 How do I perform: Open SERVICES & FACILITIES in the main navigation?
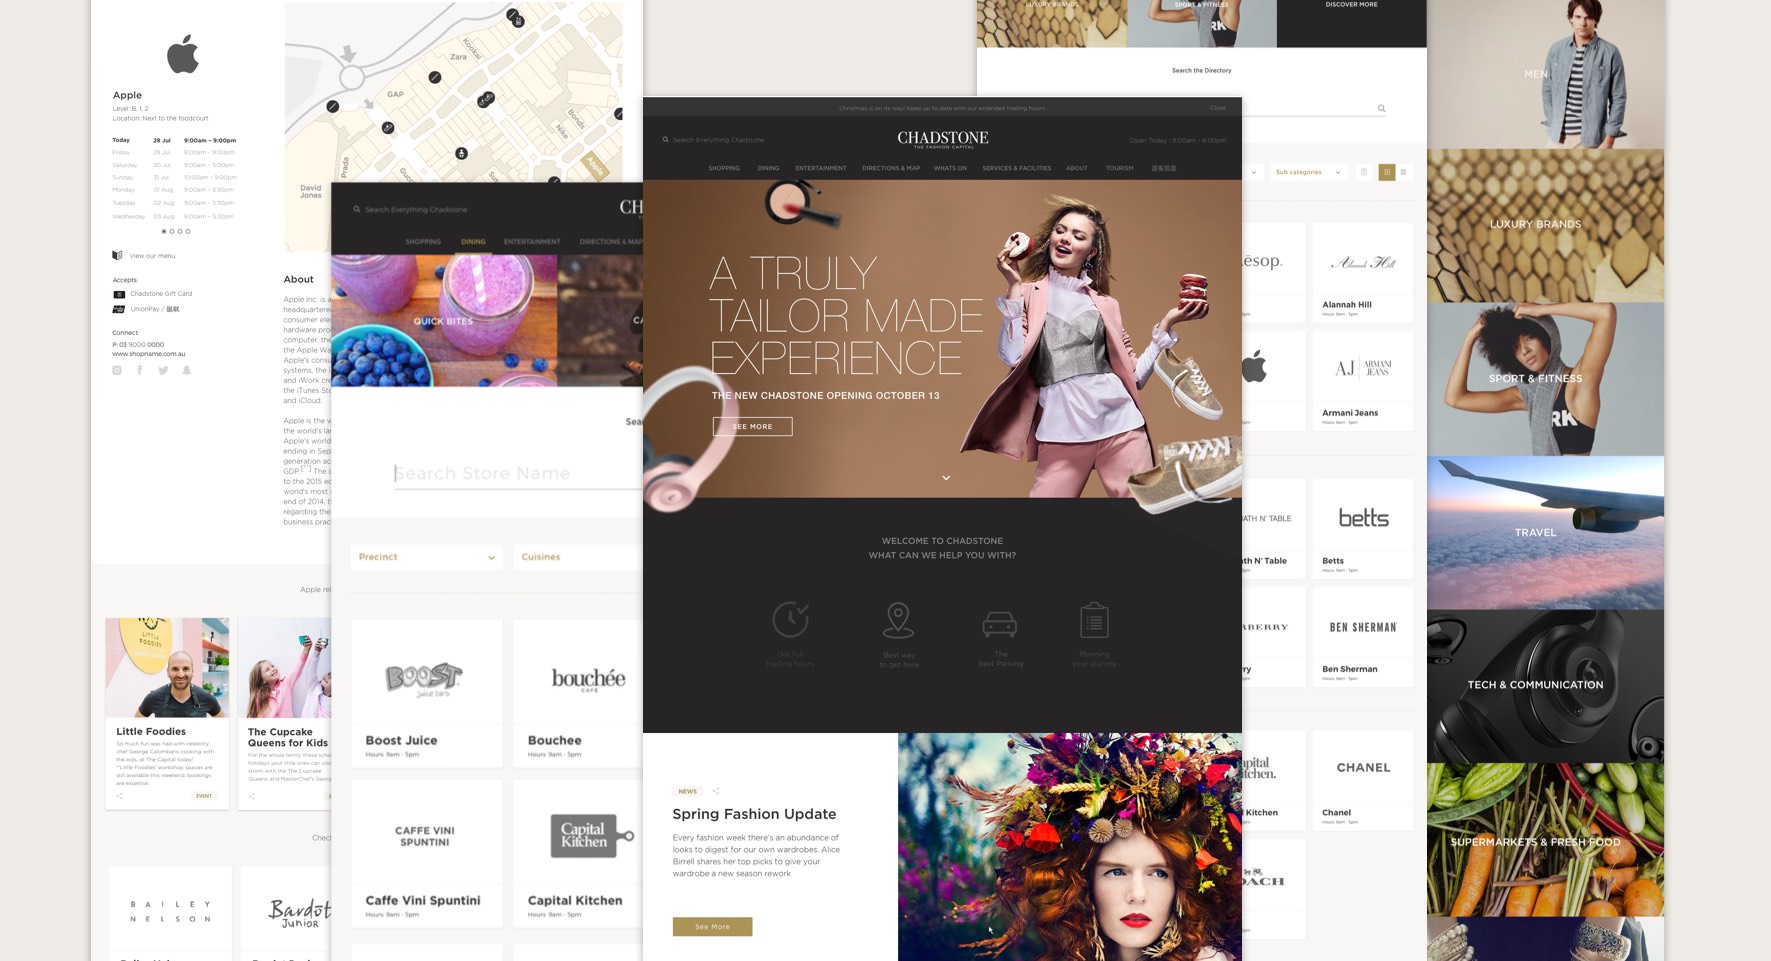click(1016, 168)
